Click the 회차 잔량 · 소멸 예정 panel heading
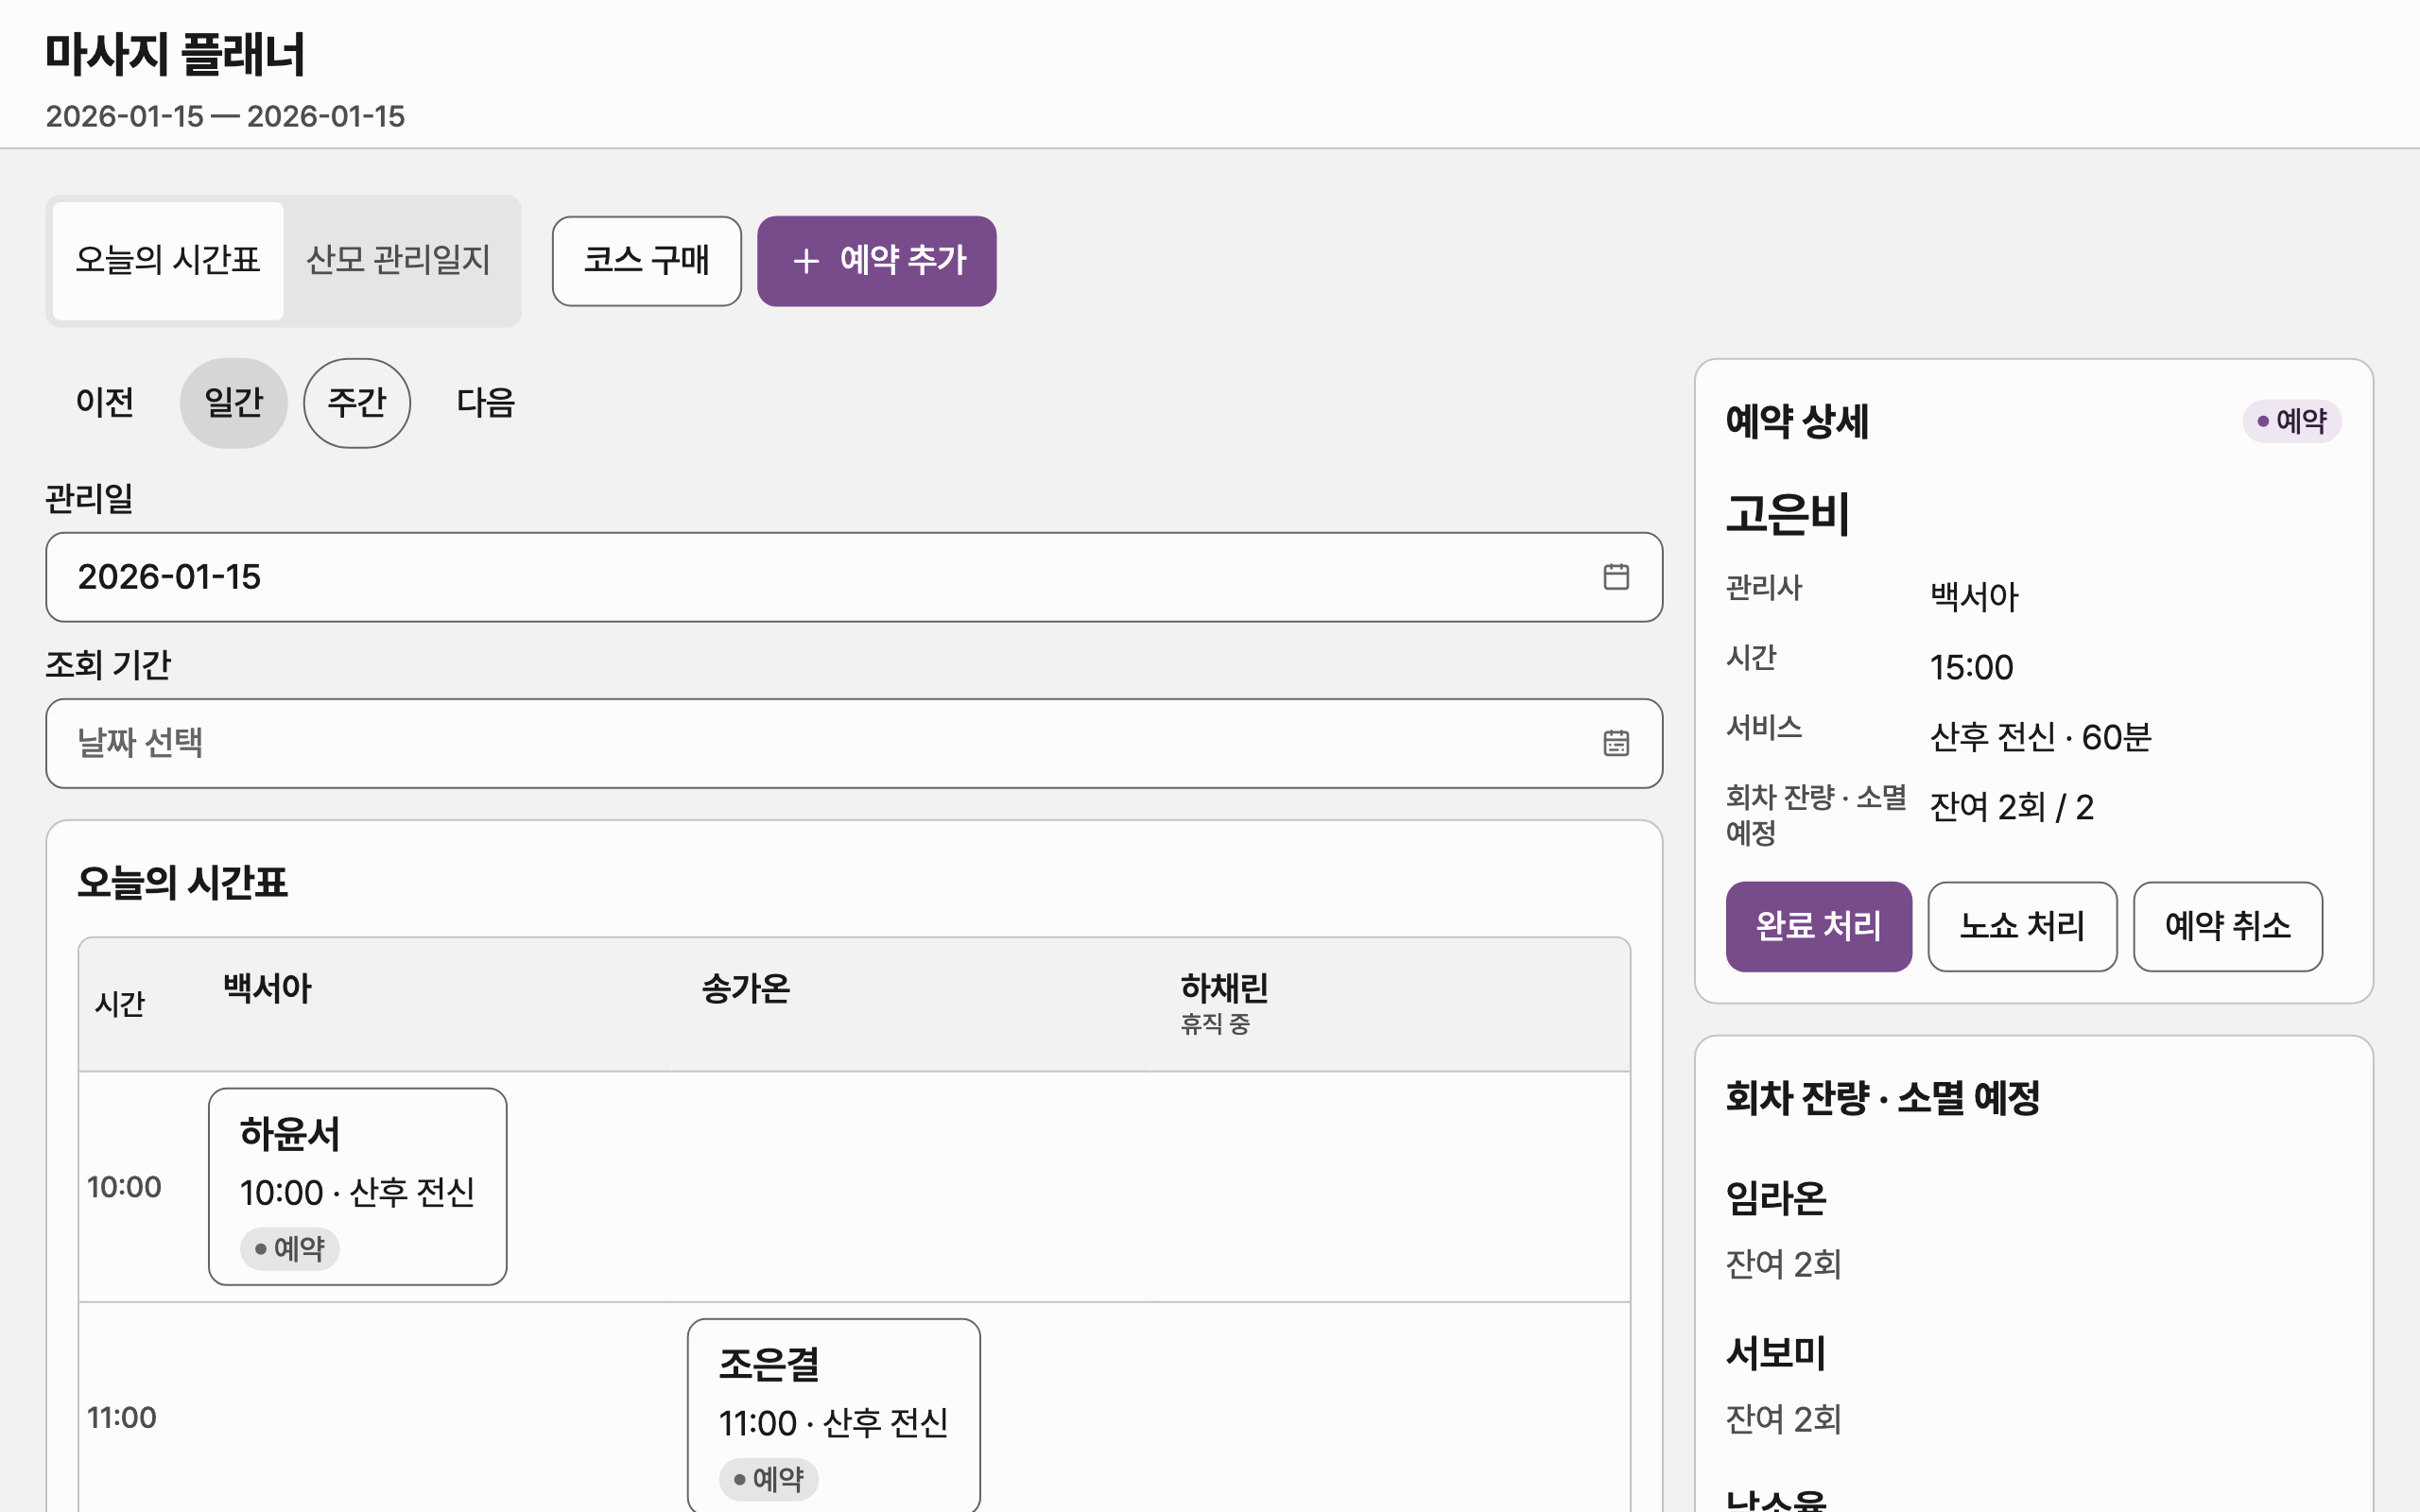Image resolution: width=2420 pixels, height=1512 pixels. click(x=1883, y=1098)
